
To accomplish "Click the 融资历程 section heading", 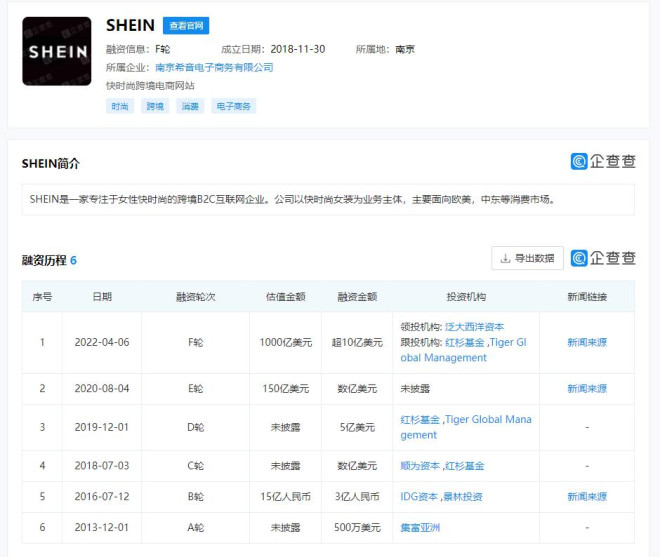I will (44, 260).
